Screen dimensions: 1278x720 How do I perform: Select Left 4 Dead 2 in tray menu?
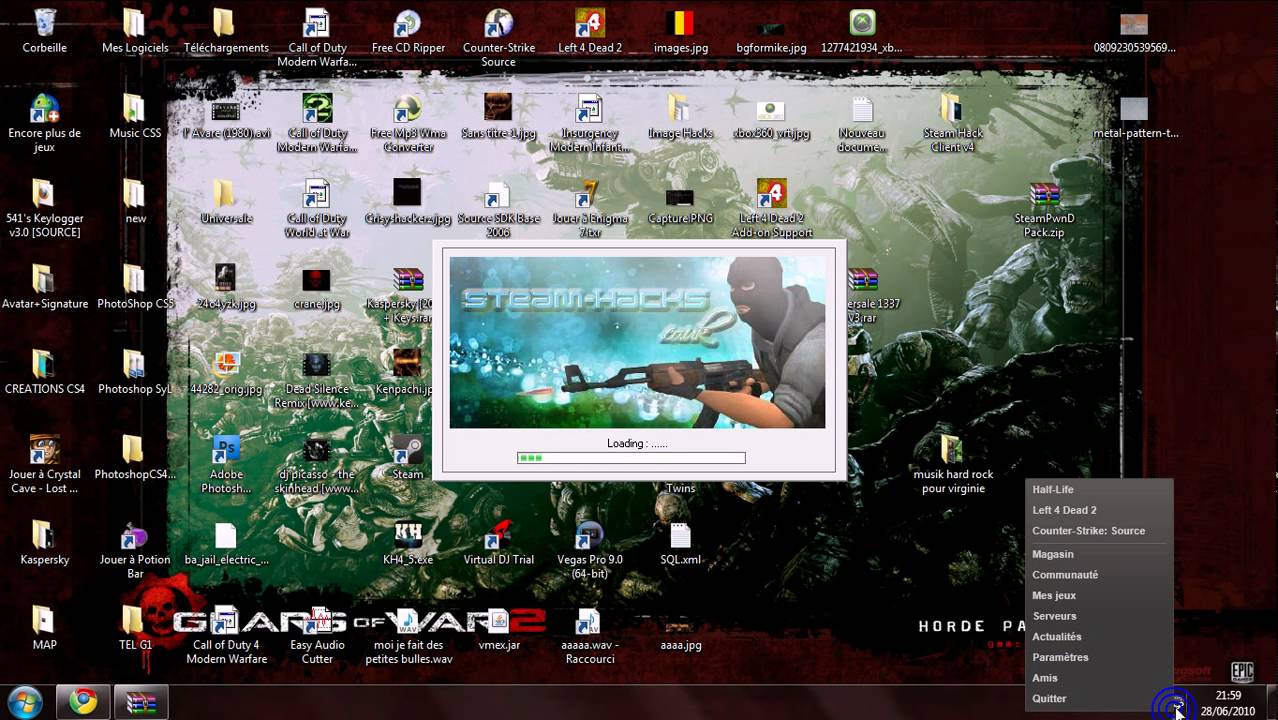[1064, 510]
